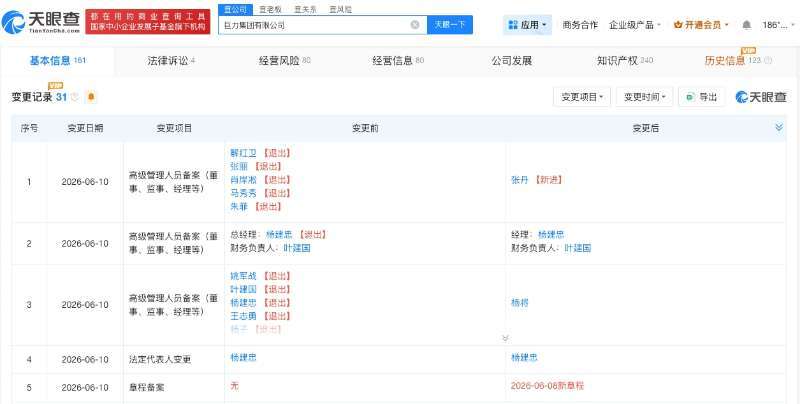Switch to the 法律诉讼 tab
The image size is (800, 404).
click(171, 61)
